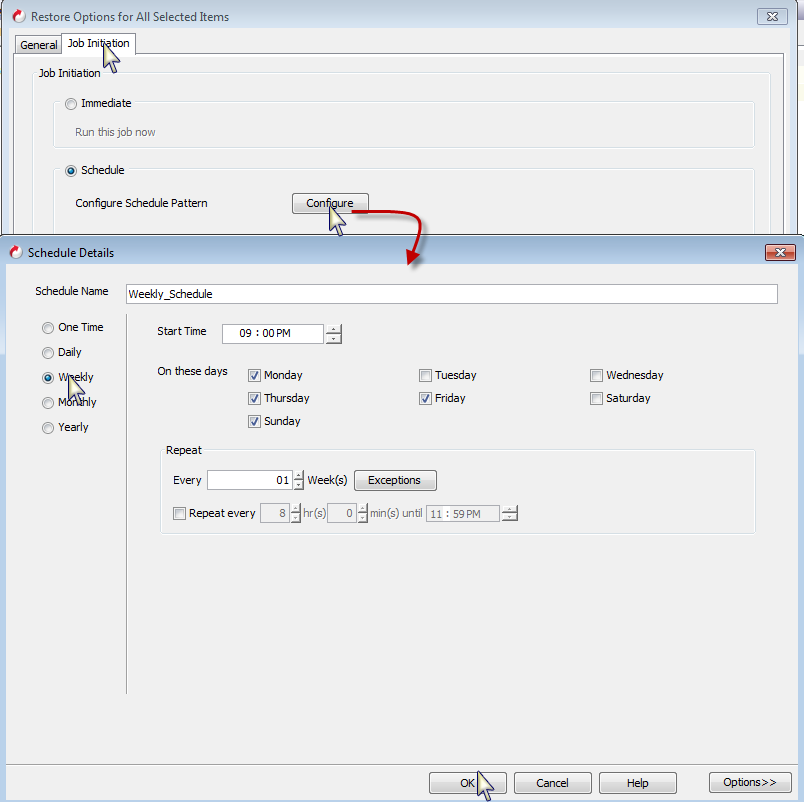Select the One Time schedule option
This screenshot has width=804, height=802.
(x=48, y=327)
